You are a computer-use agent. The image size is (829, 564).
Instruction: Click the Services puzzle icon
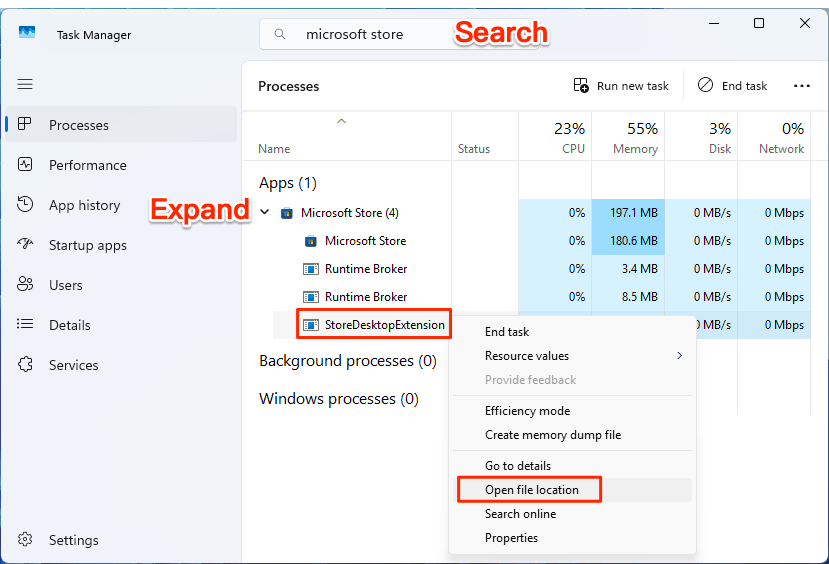click(x=25, y=364)
